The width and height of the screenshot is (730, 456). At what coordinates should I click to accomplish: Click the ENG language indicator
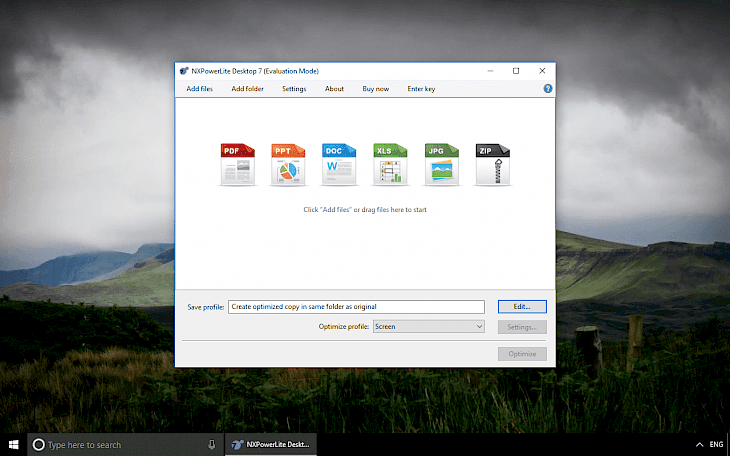pyautogui.click(x=716, y=445)
